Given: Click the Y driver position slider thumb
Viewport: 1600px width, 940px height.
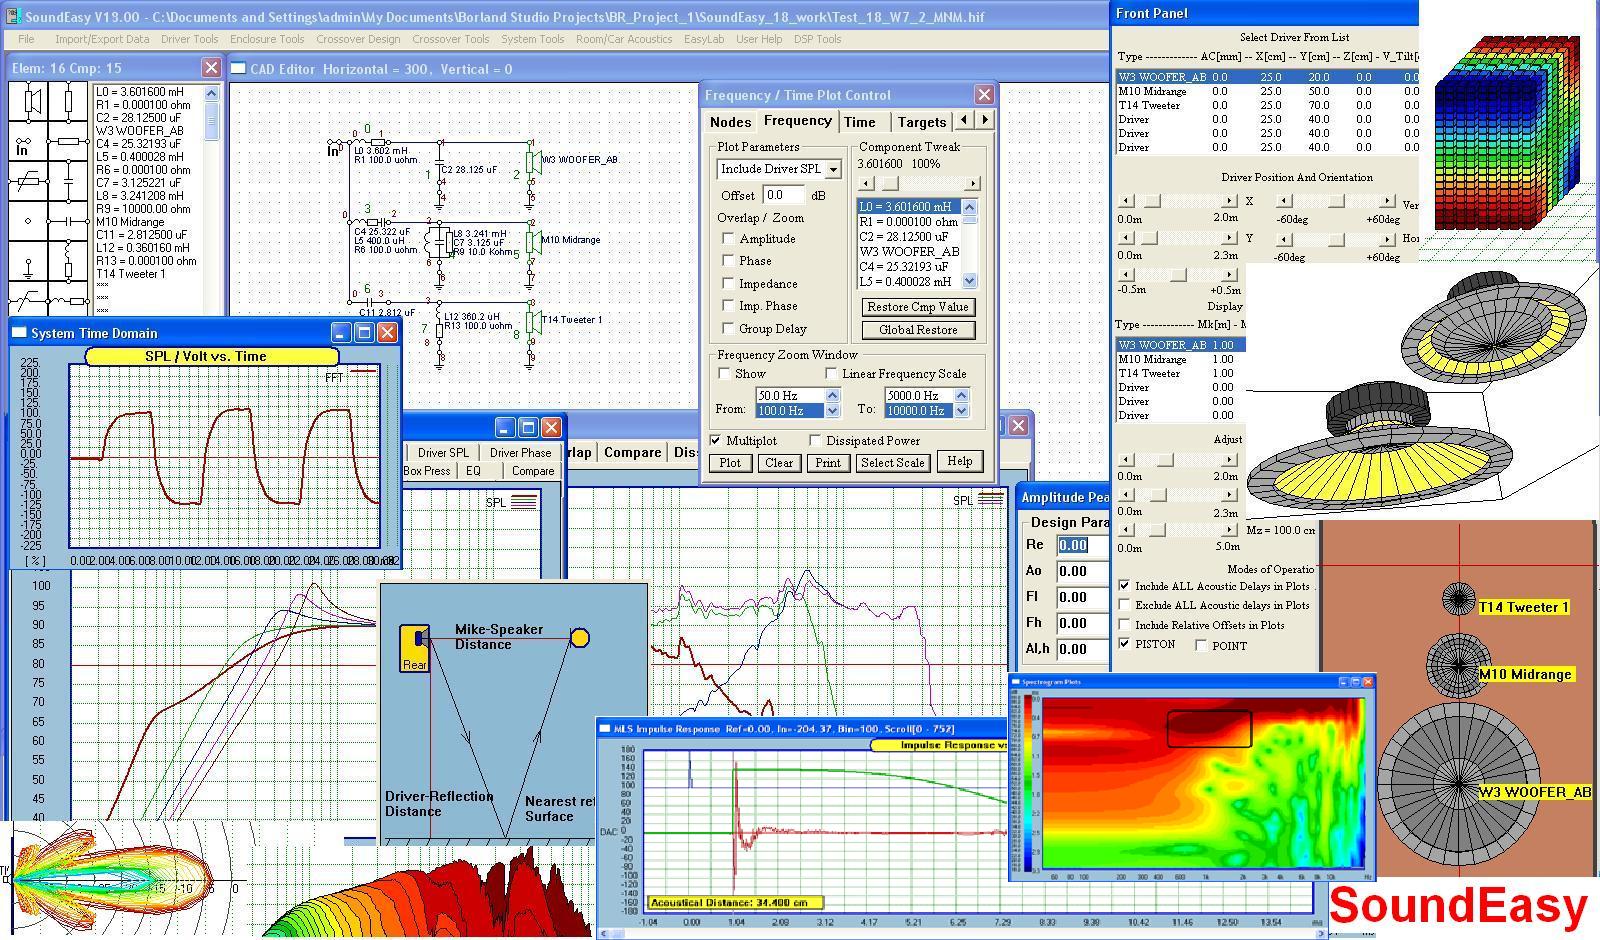Looking at the screenshot, I should pos(1149,238).
